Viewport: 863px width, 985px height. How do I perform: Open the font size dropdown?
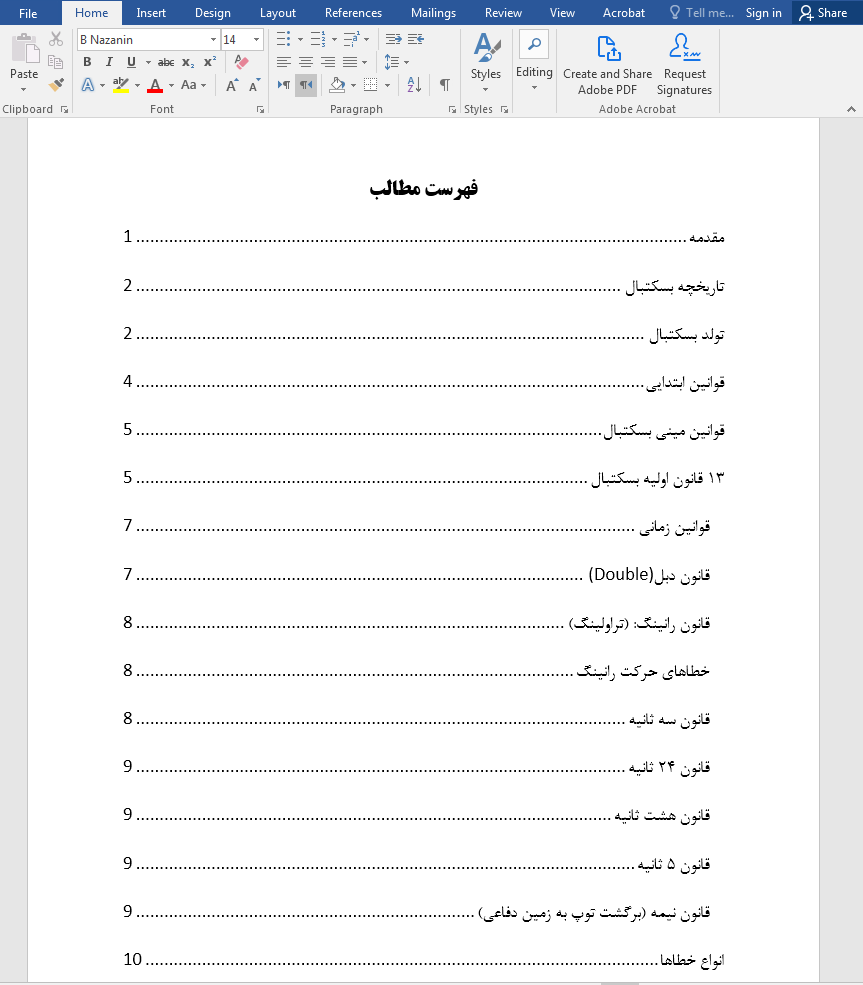point(256,38)
